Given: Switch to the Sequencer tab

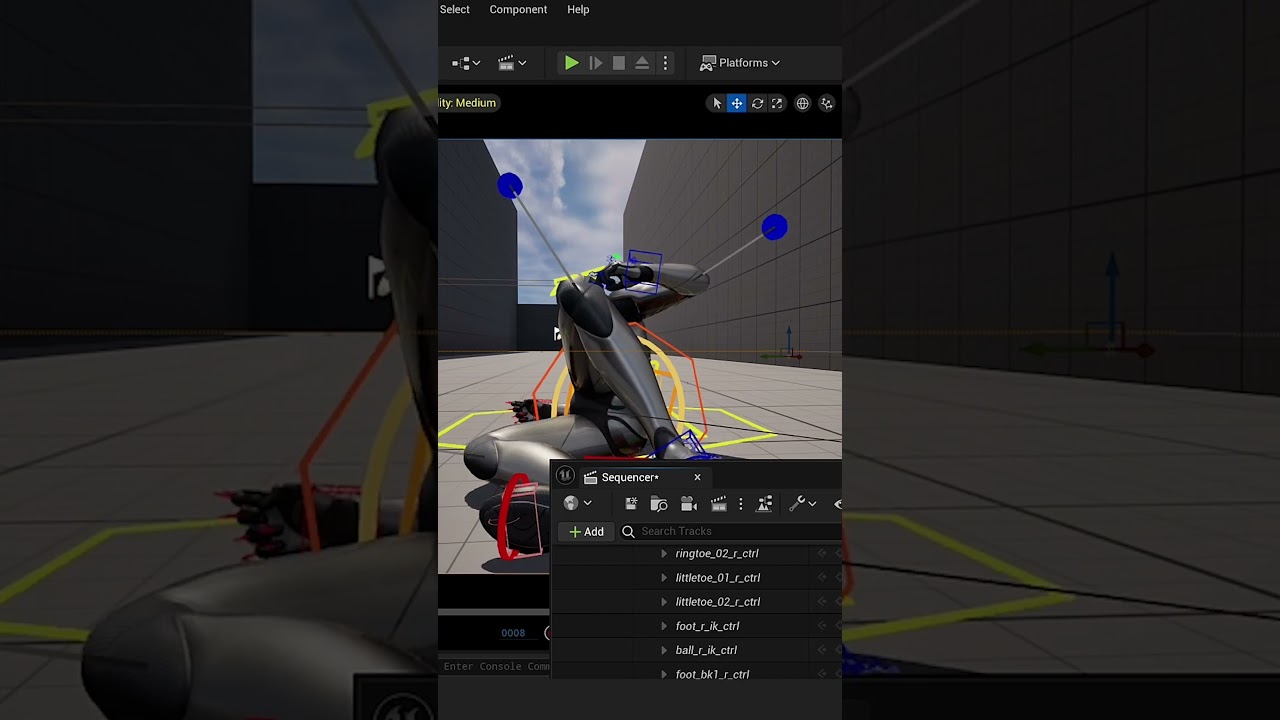Looking at the screenshot, I should coord(630,478).
